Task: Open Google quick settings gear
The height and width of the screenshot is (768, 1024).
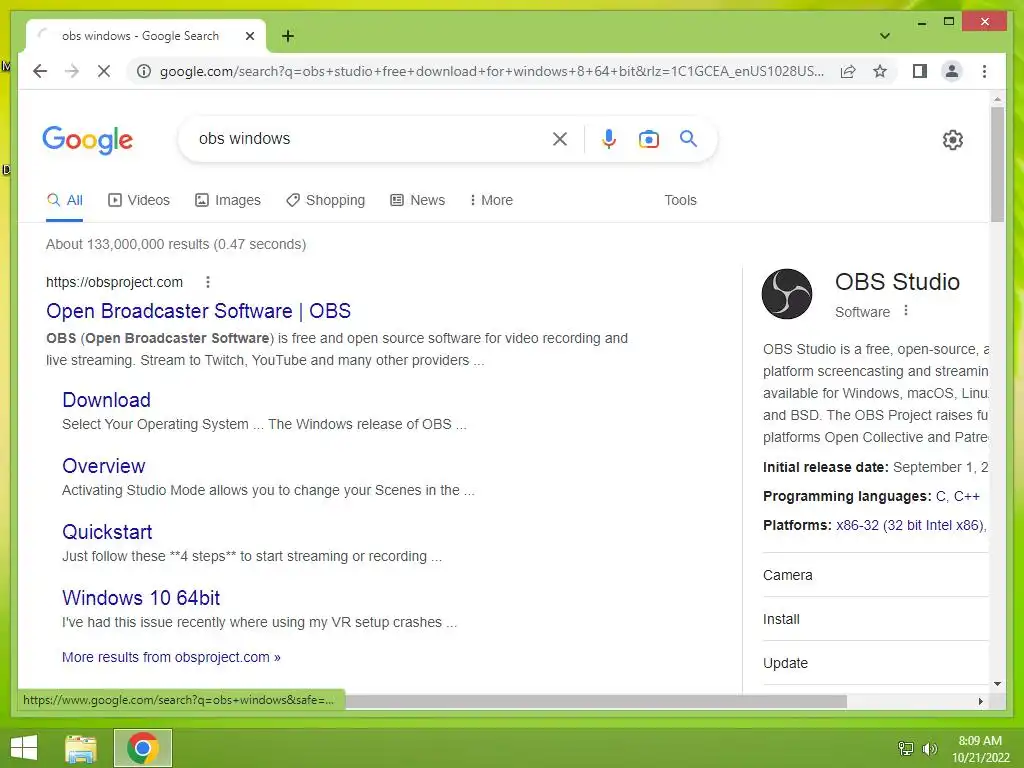Action: pyautogui.click(x=953, y=139)
